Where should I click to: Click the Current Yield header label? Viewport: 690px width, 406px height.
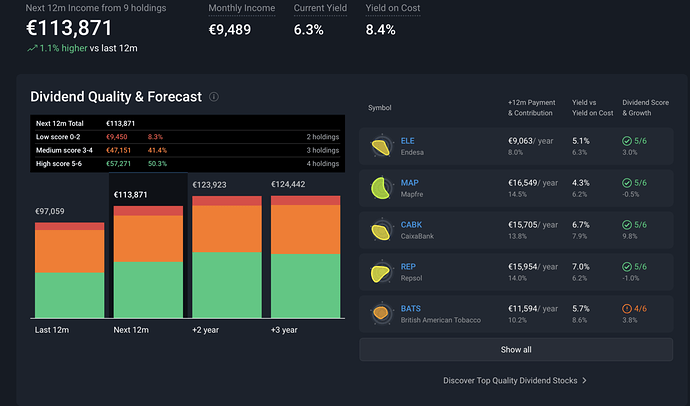pos(320,8)
